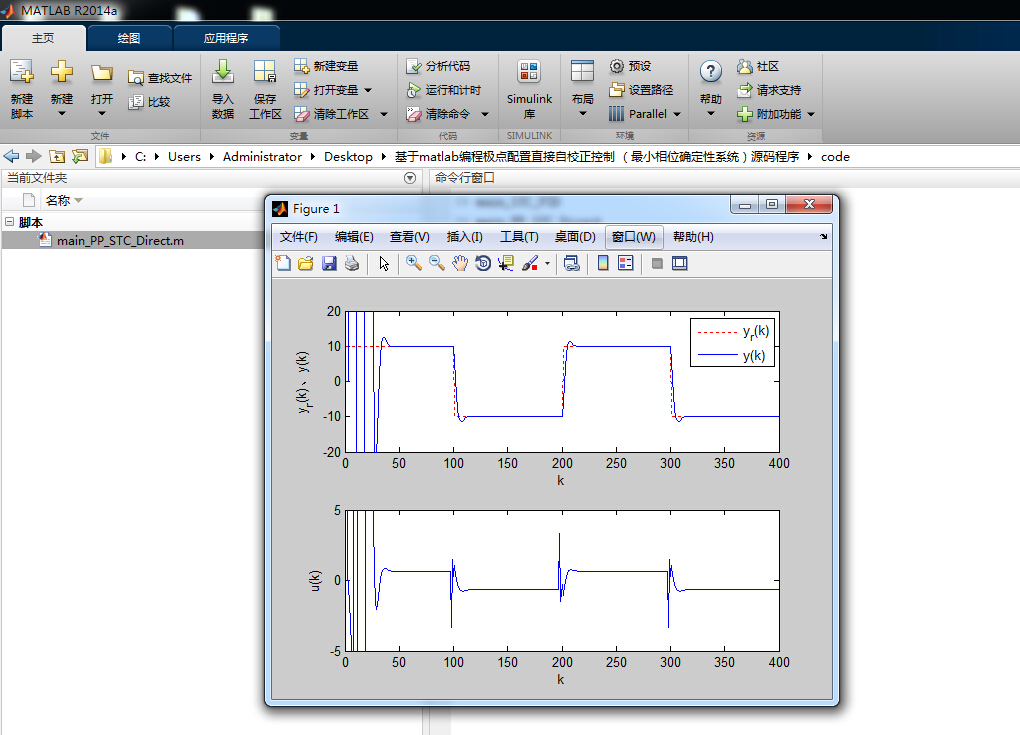This screenshot has width=1020, height=735.
Task: Open the 插入(I) menu in Figure 1
Action: pos(464,237)
